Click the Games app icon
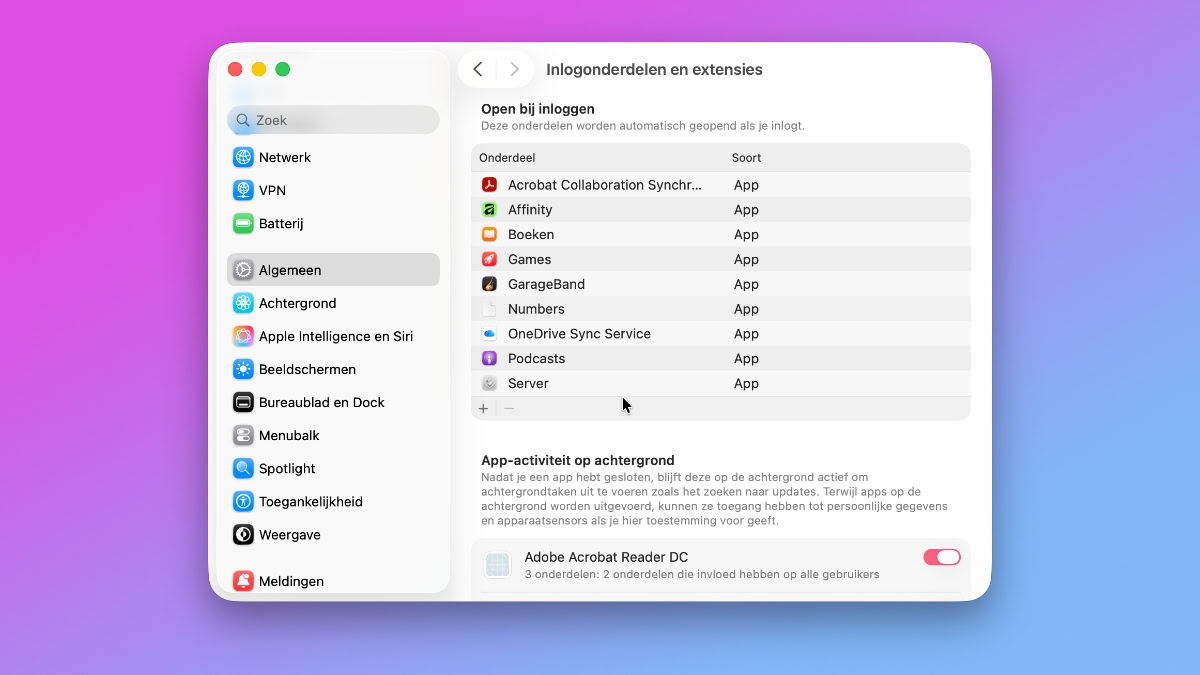 click(x=489, y=259)
